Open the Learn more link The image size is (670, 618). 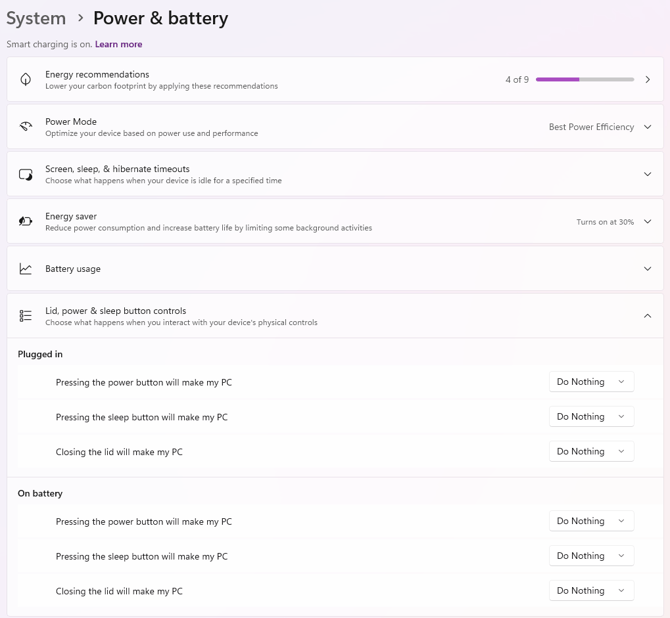[x=118, y=44]
